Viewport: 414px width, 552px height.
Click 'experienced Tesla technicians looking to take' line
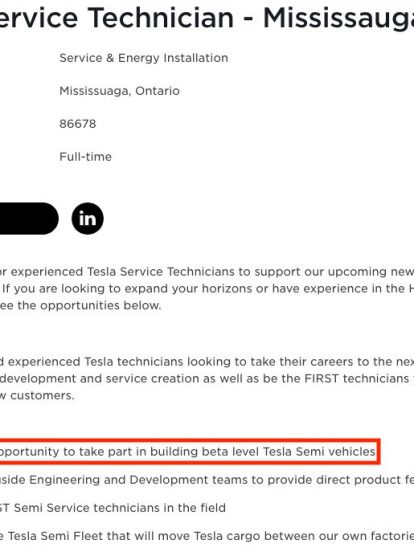coord(207,362)
